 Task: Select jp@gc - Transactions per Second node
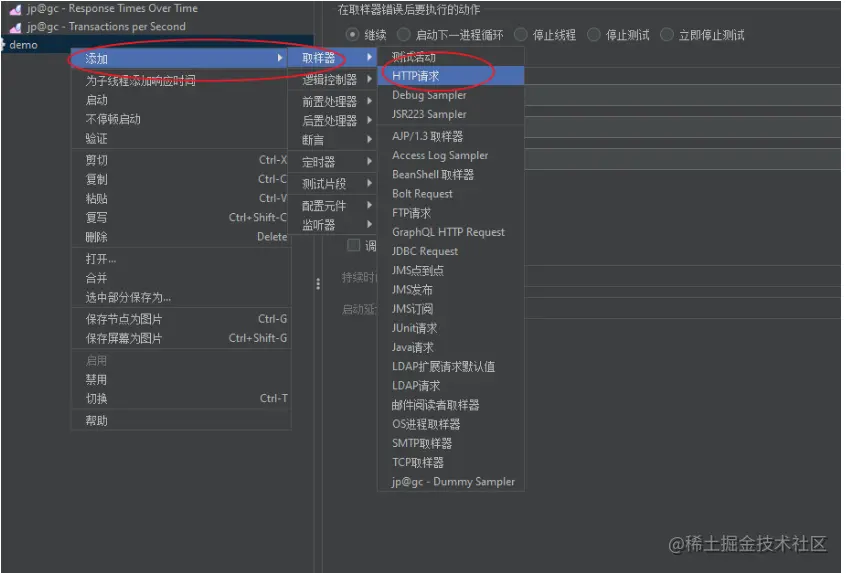pos(106,26)
